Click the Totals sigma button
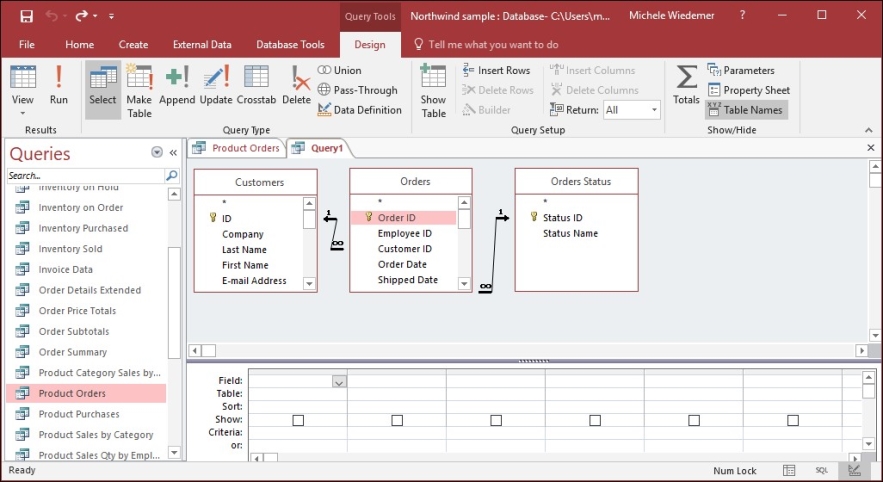883x482 pixels. (x=686, y=86)
